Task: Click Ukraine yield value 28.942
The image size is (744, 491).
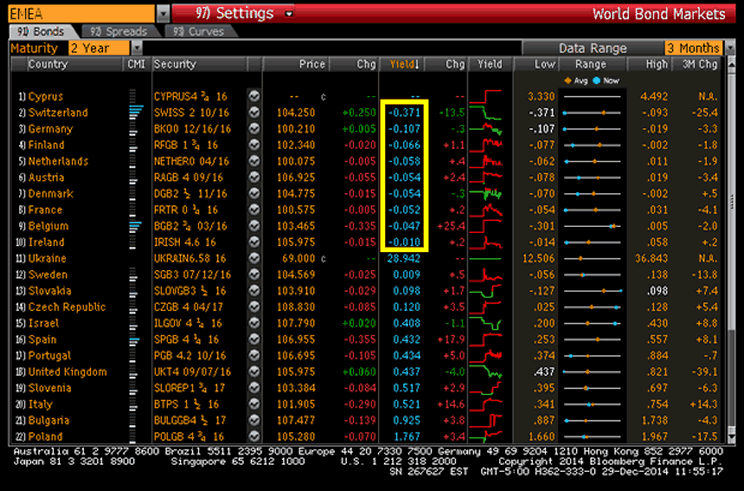Action: click(x=403, y=259)
